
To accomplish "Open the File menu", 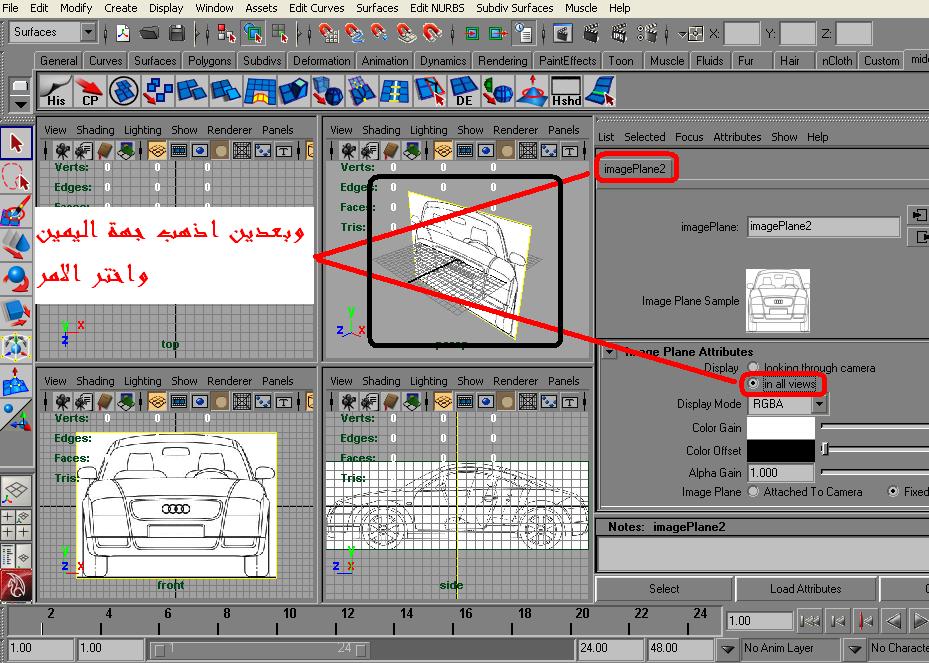I will [x=11, y=8].
